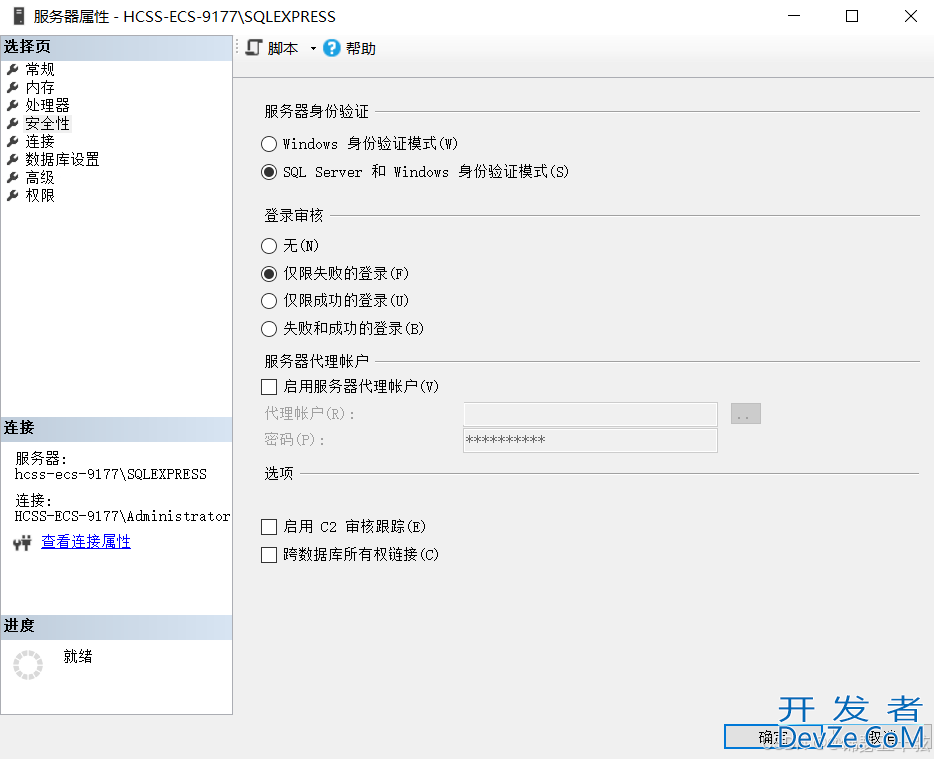Maximize the 服务器属性 window
This screenshot has width=934, height=759.
[x=852, y=16]
